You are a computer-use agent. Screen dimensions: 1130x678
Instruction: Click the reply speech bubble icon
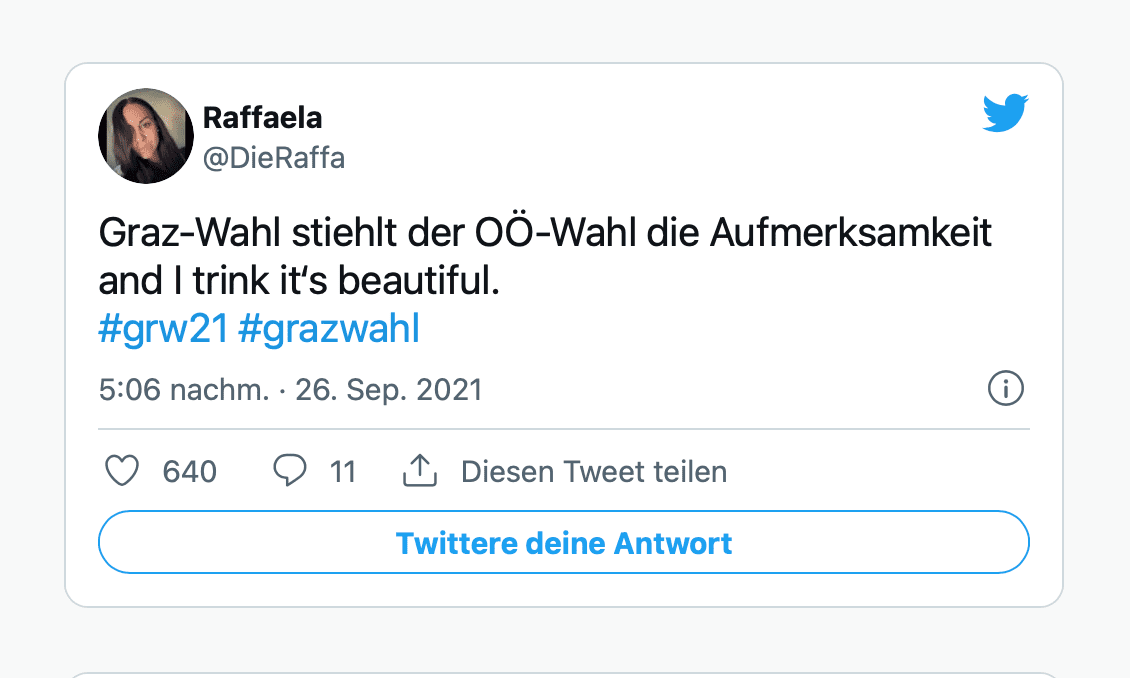(289, 471)
